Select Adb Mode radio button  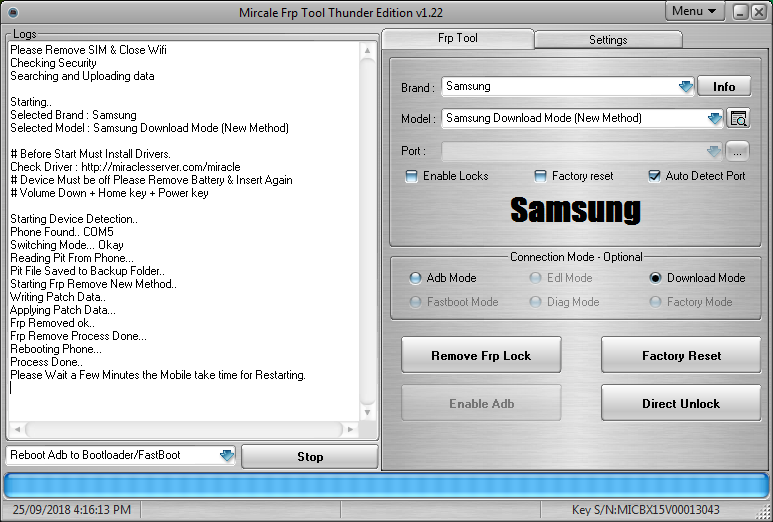tap(415, 278)
